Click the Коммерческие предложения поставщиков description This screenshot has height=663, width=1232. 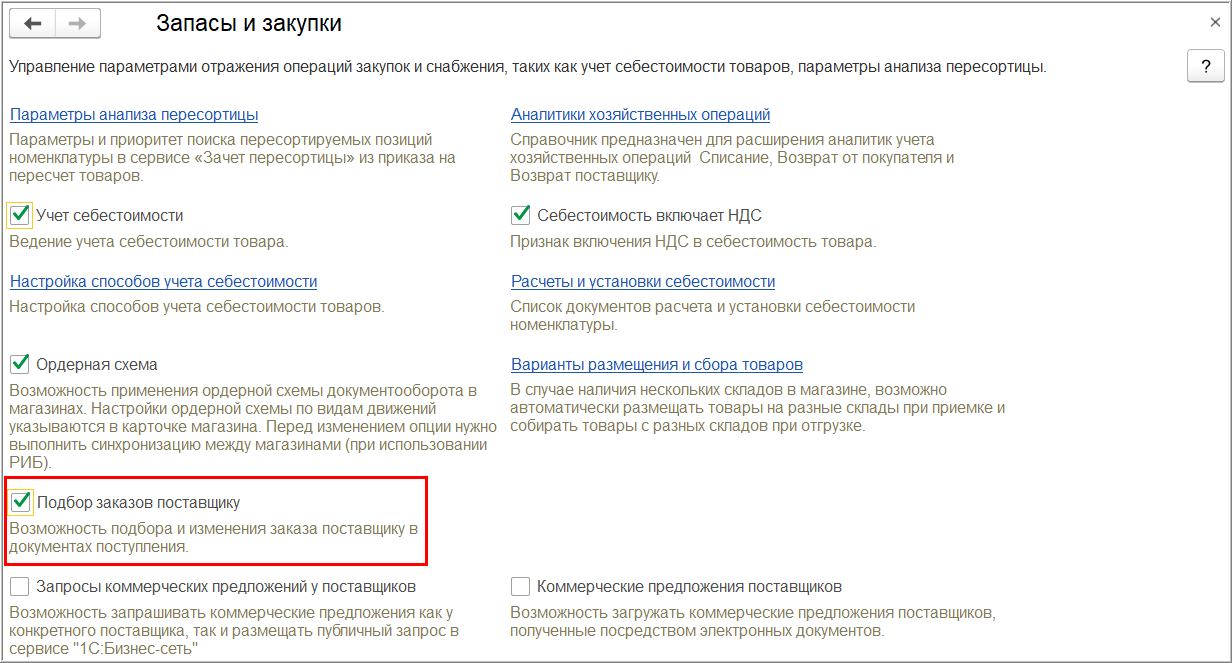point(752,621)
